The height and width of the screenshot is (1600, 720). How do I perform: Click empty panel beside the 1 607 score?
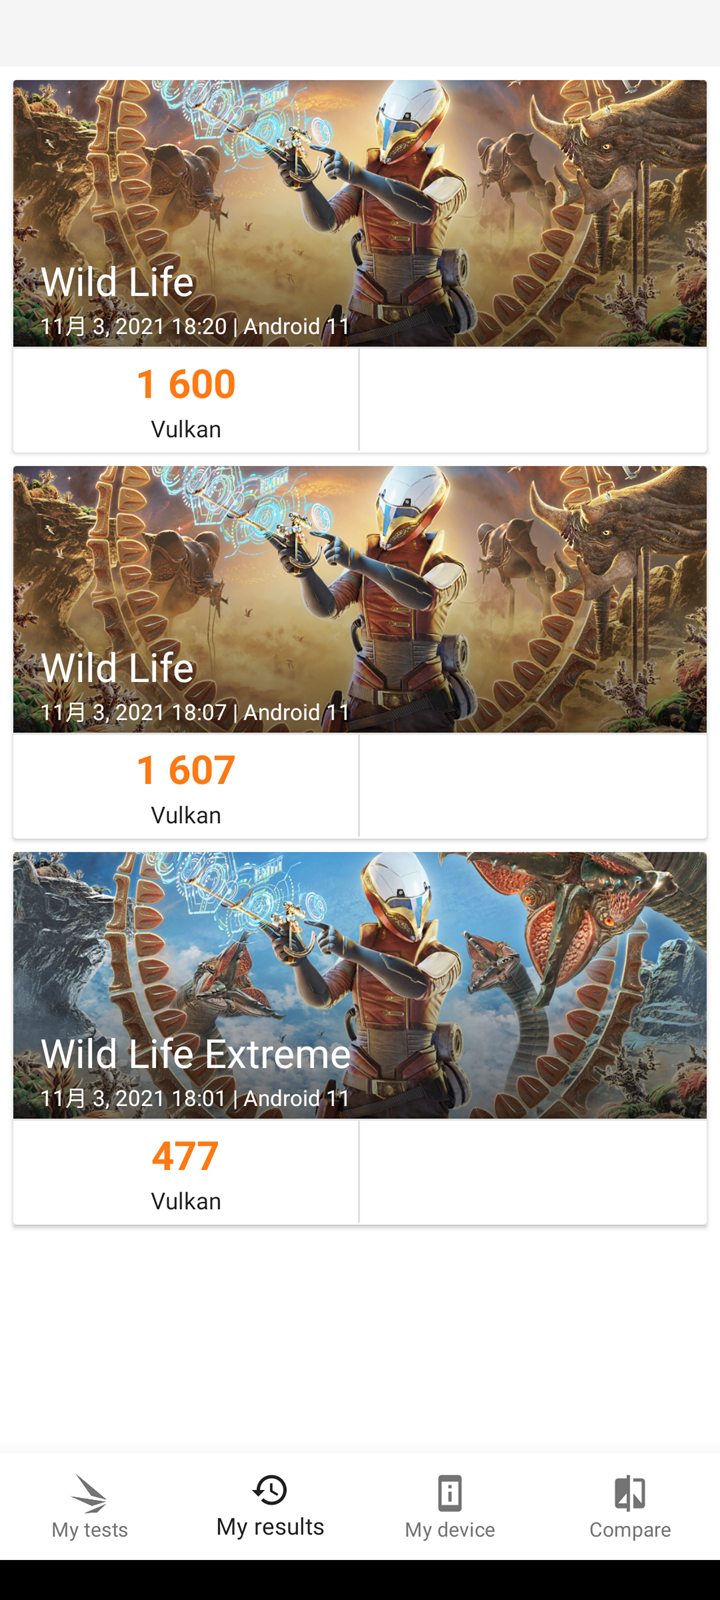[x=532, y=786]
